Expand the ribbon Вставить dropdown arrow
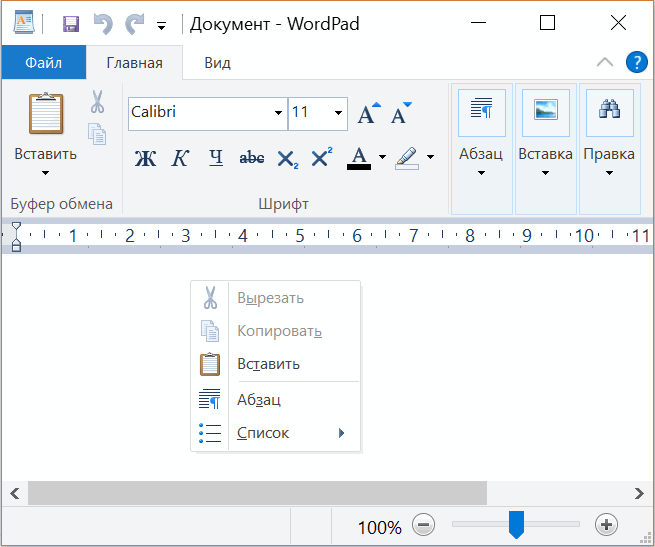 46,173
